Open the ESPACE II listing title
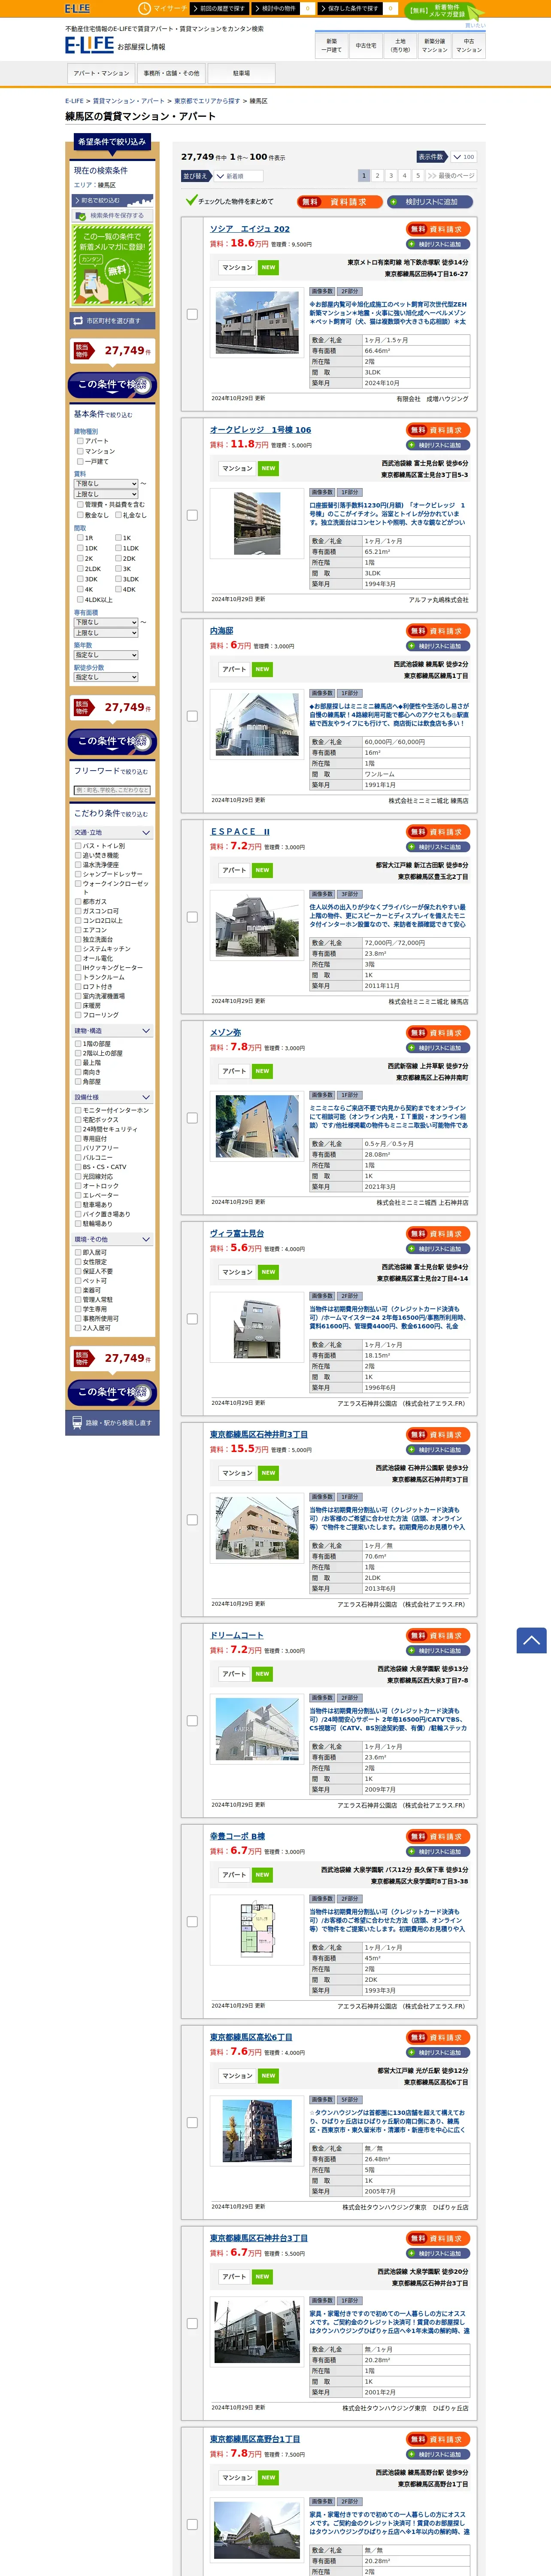 240,832
